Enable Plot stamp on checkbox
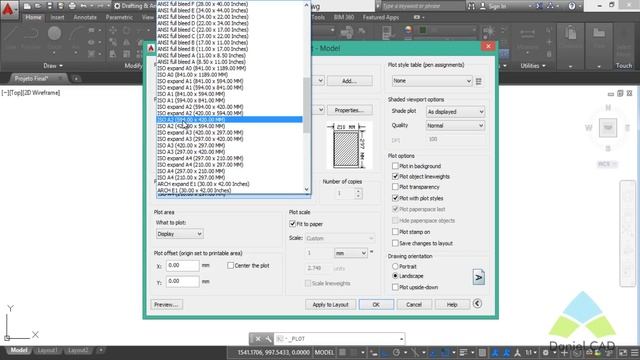This screenshot has width=640, height=360. click(395, 232)
